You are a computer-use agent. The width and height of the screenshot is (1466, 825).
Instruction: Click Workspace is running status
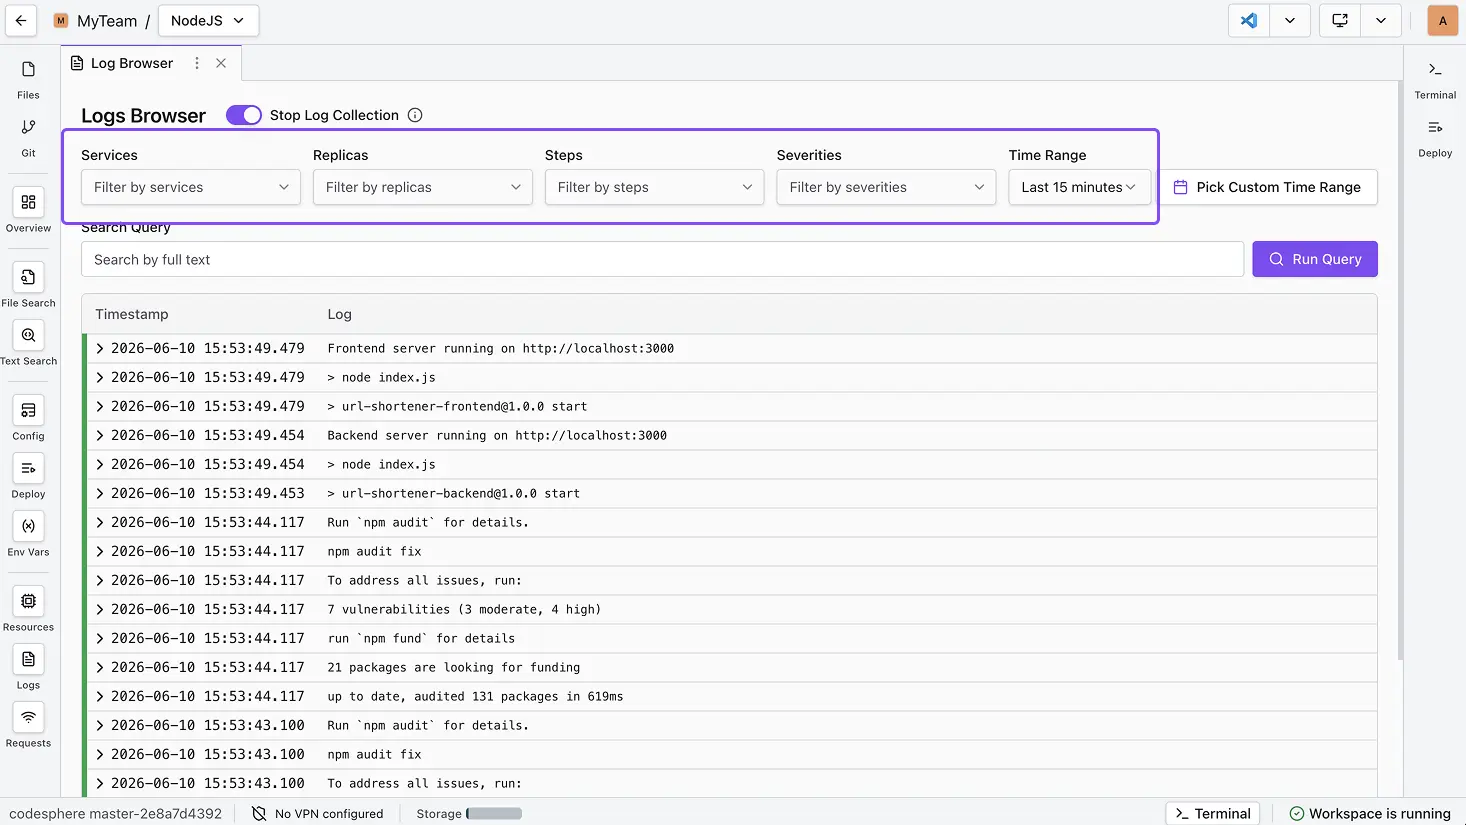(1370, 813)
